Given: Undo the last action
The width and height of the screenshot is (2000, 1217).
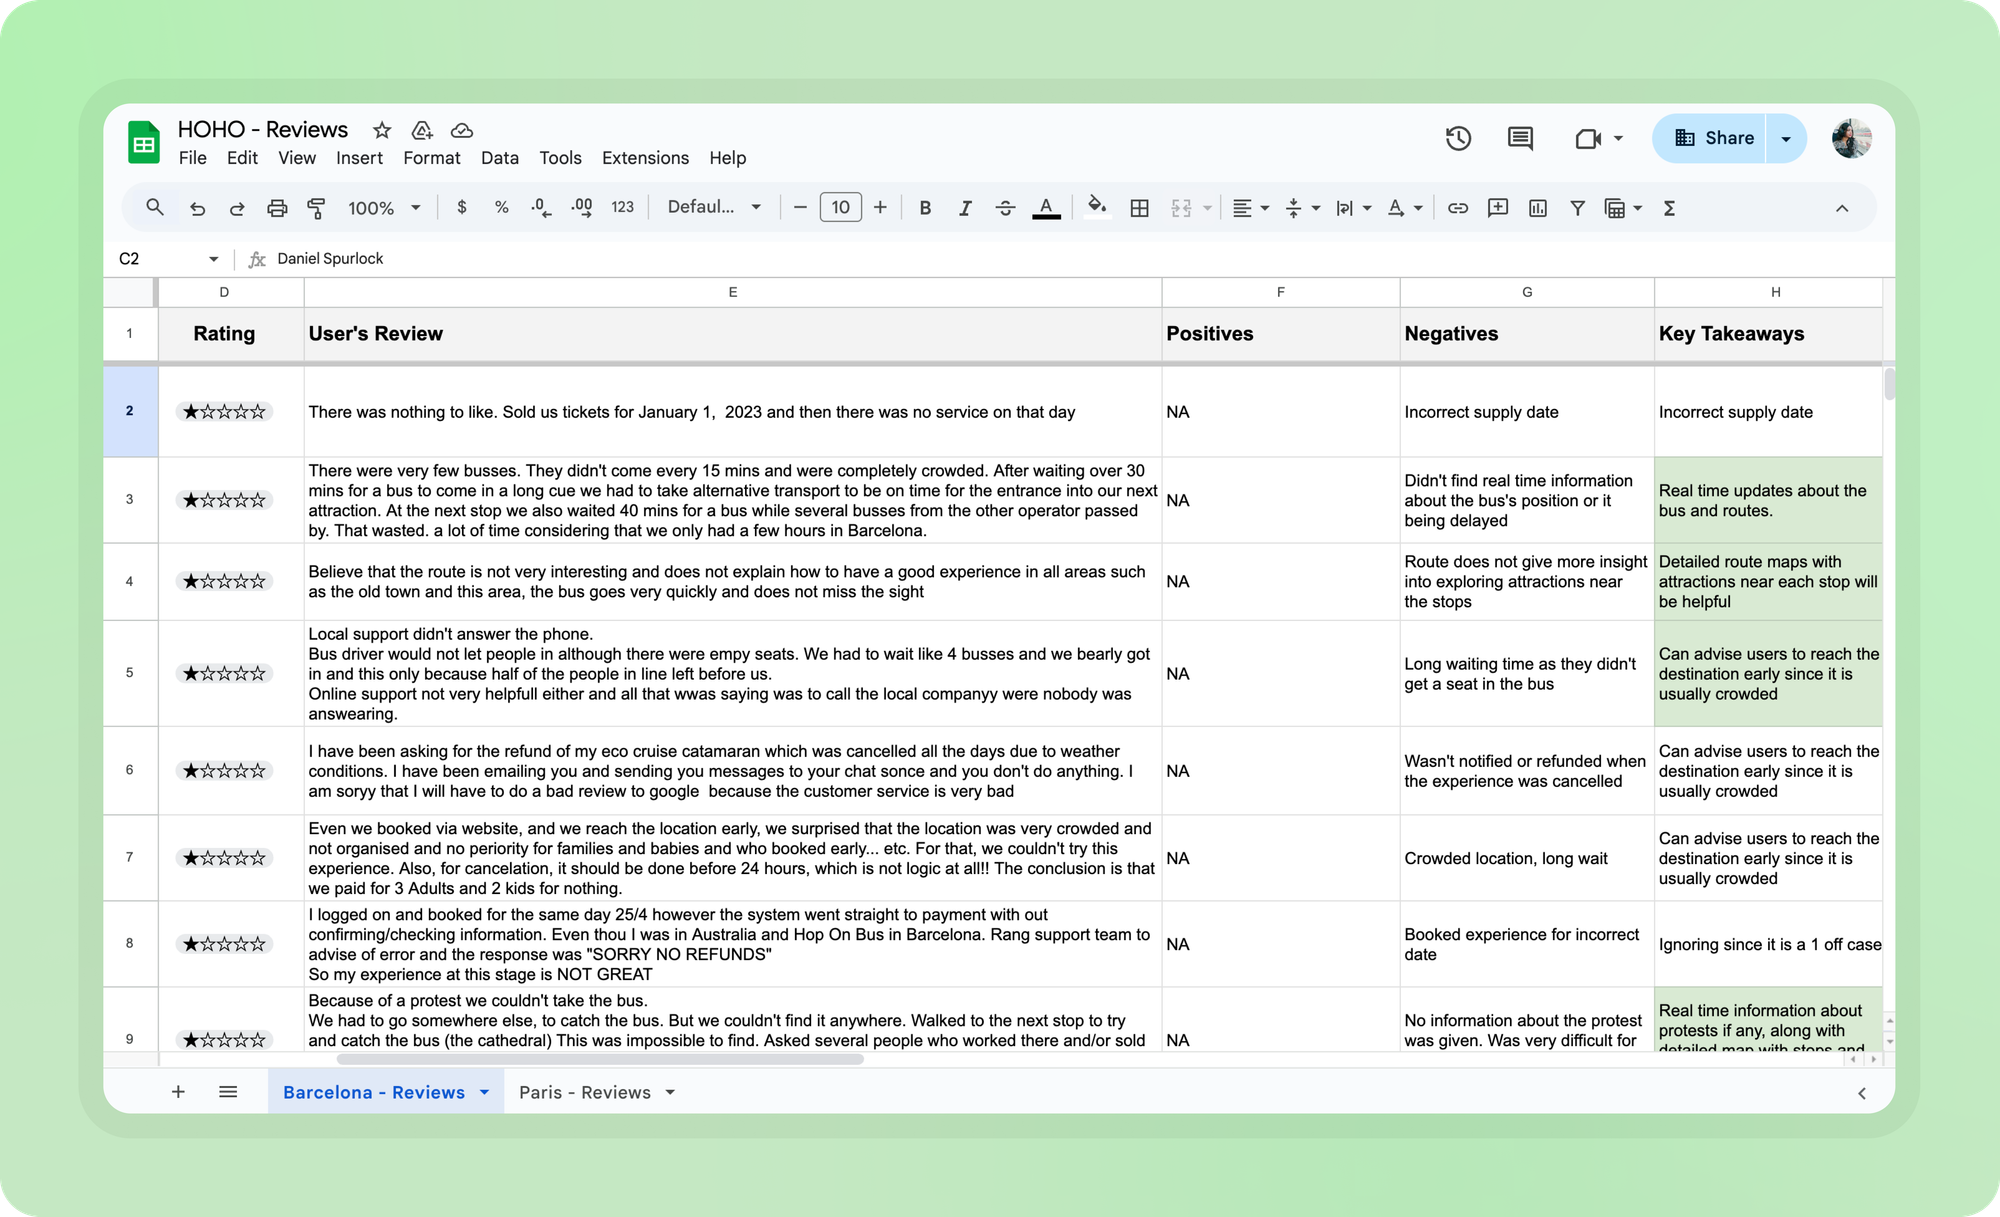Looking at the screenshot, I should point(197,208).
